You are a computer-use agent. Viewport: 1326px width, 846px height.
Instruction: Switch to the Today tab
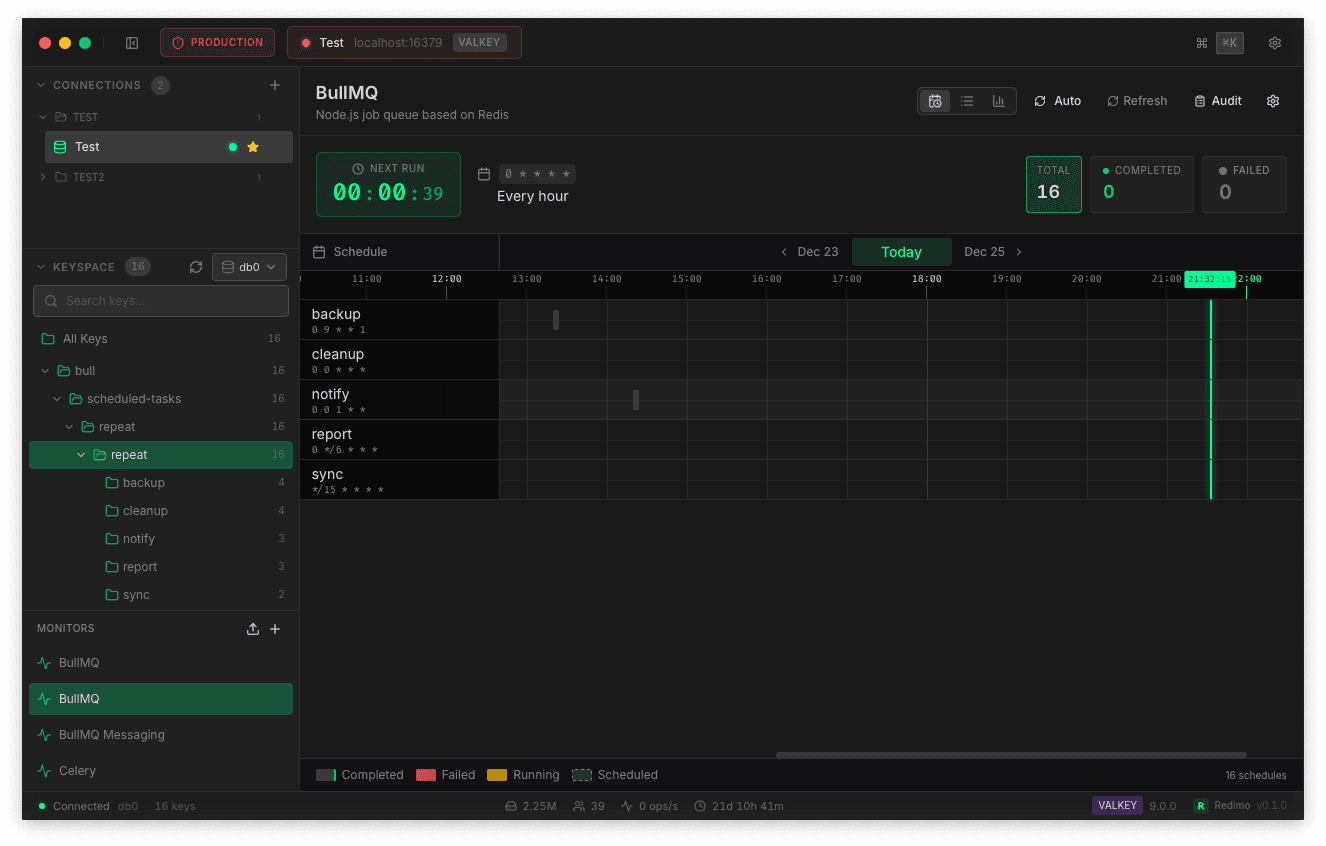point(901,251)
